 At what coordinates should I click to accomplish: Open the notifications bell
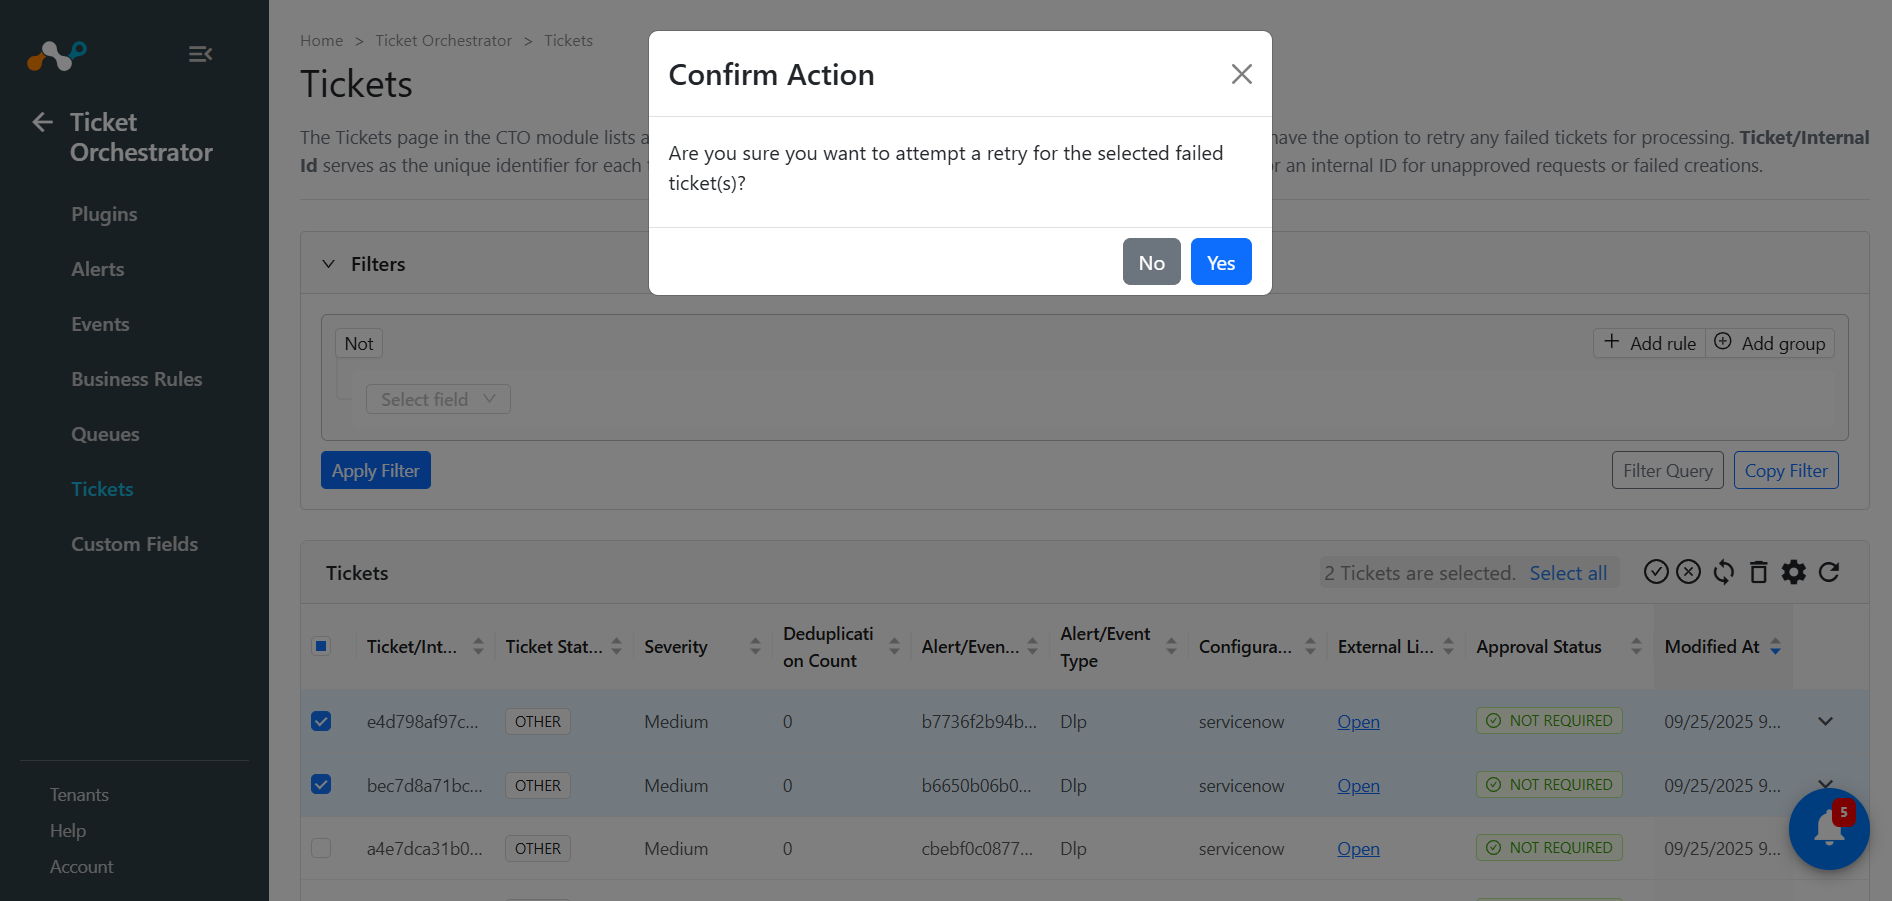(x=1829, y=829)
